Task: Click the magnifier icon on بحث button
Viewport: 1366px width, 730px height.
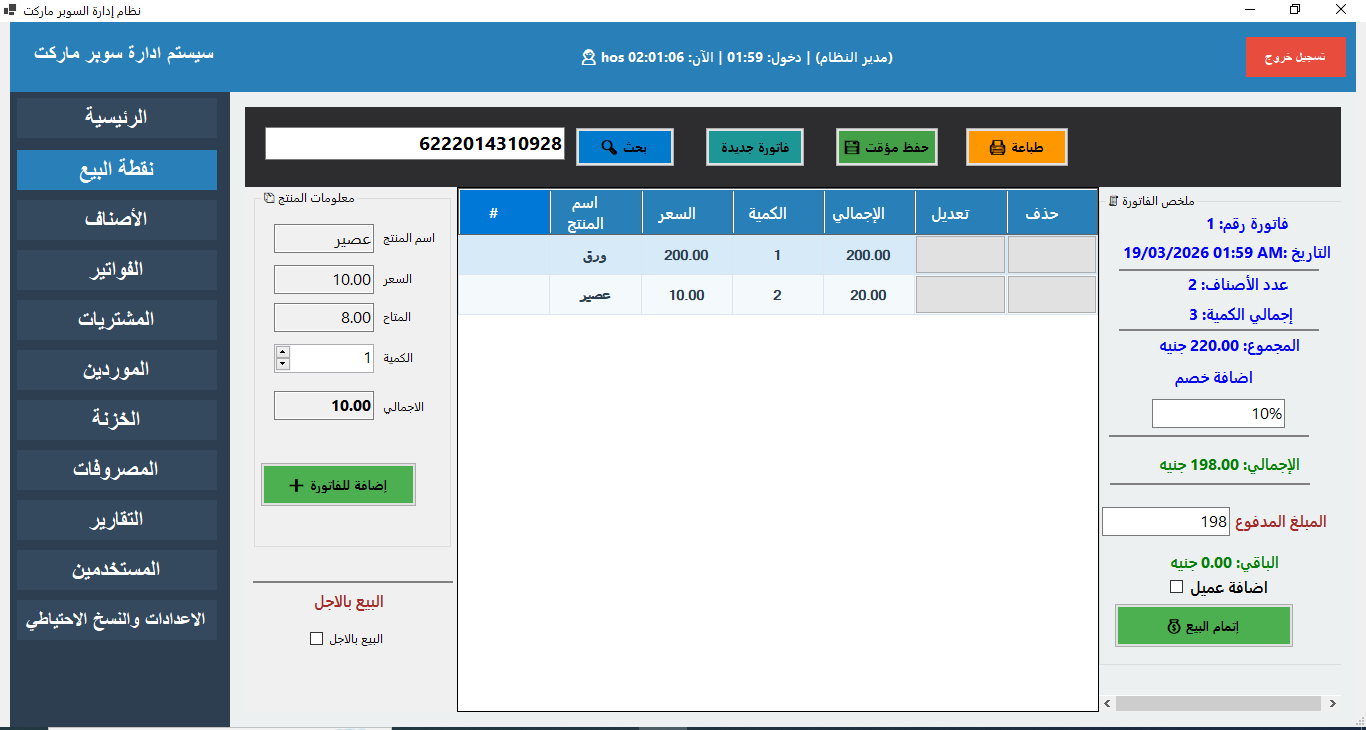Action: click(x=608, y=147)
